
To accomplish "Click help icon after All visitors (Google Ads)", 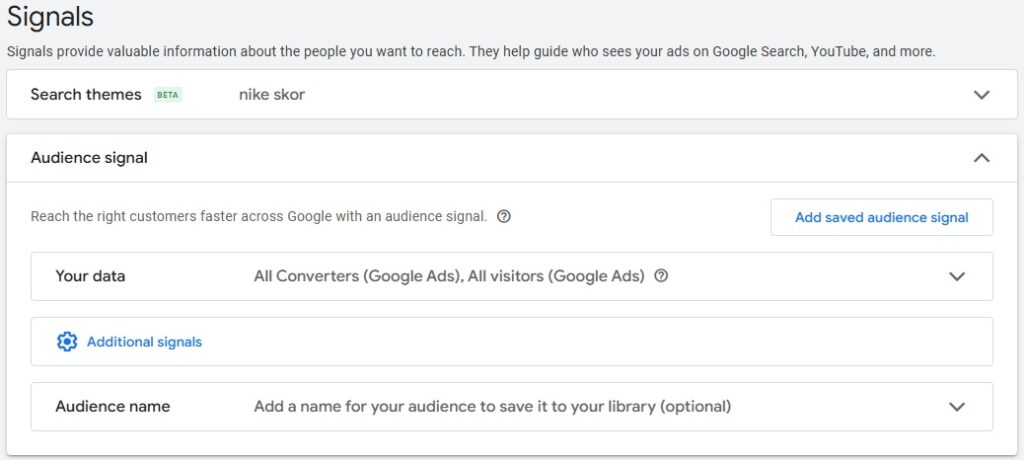I will (x=661, y=276).
